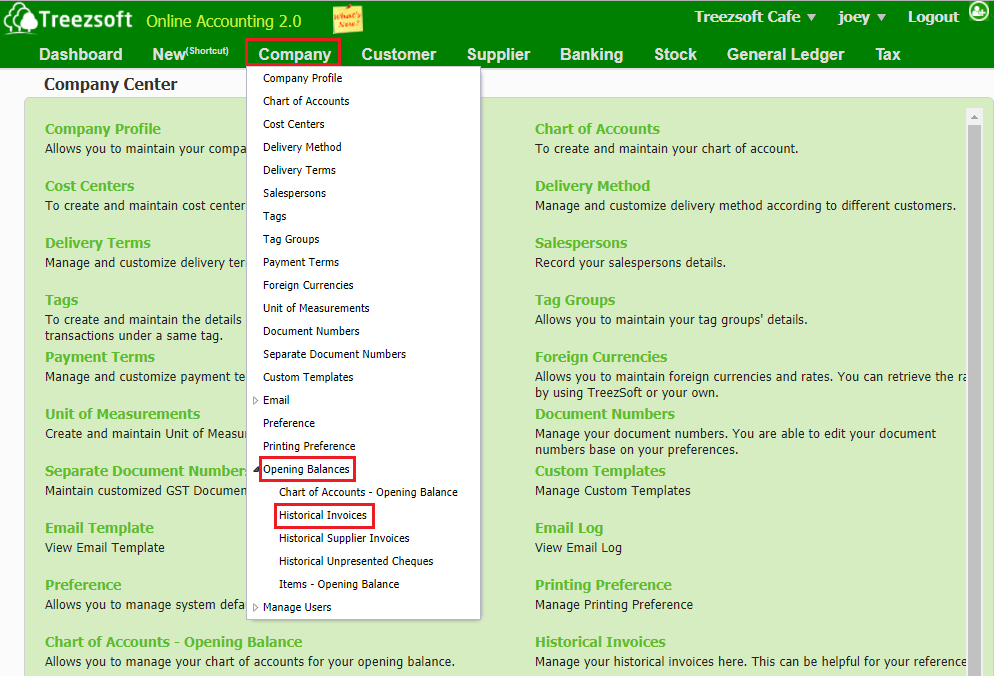This screenshot has width=994, height=676.
Task: Open the Custom Templates page heading link
Action: pyautogui.click(x=600, y=471)
